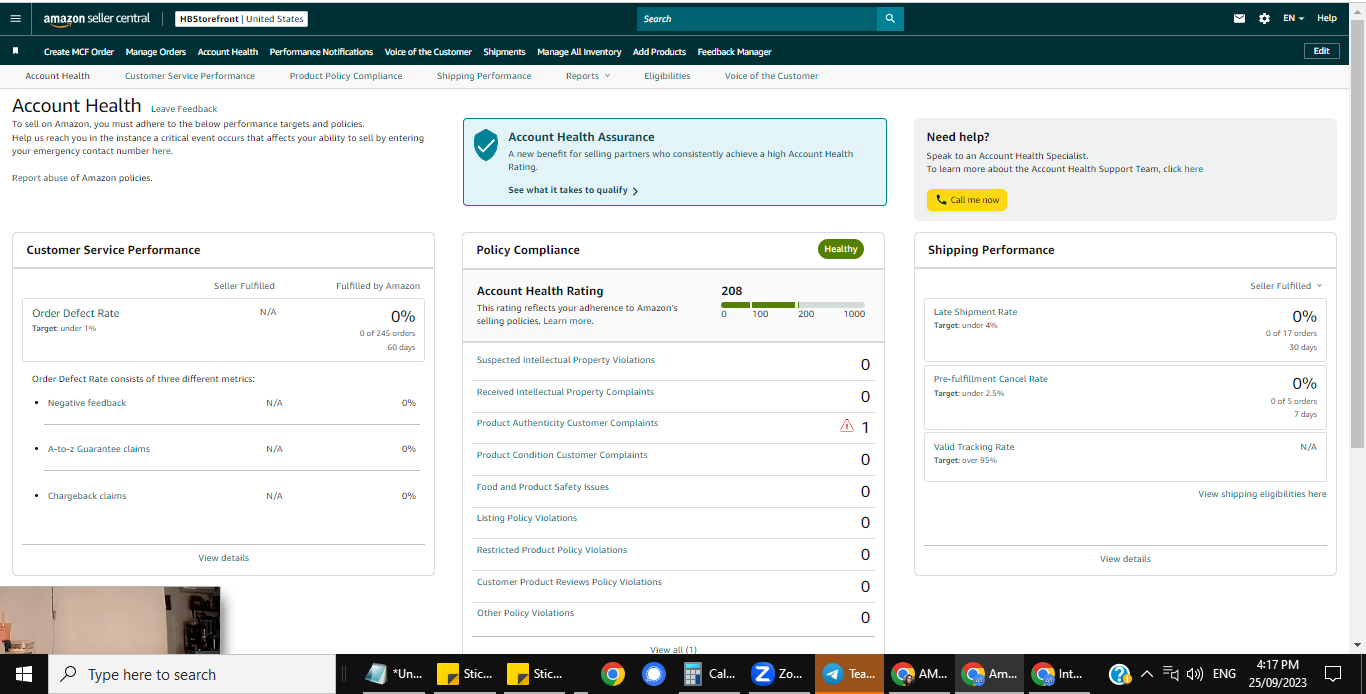Click Late Shipment Rate metric
1366x694 pixels.
(x=975, y=312)
